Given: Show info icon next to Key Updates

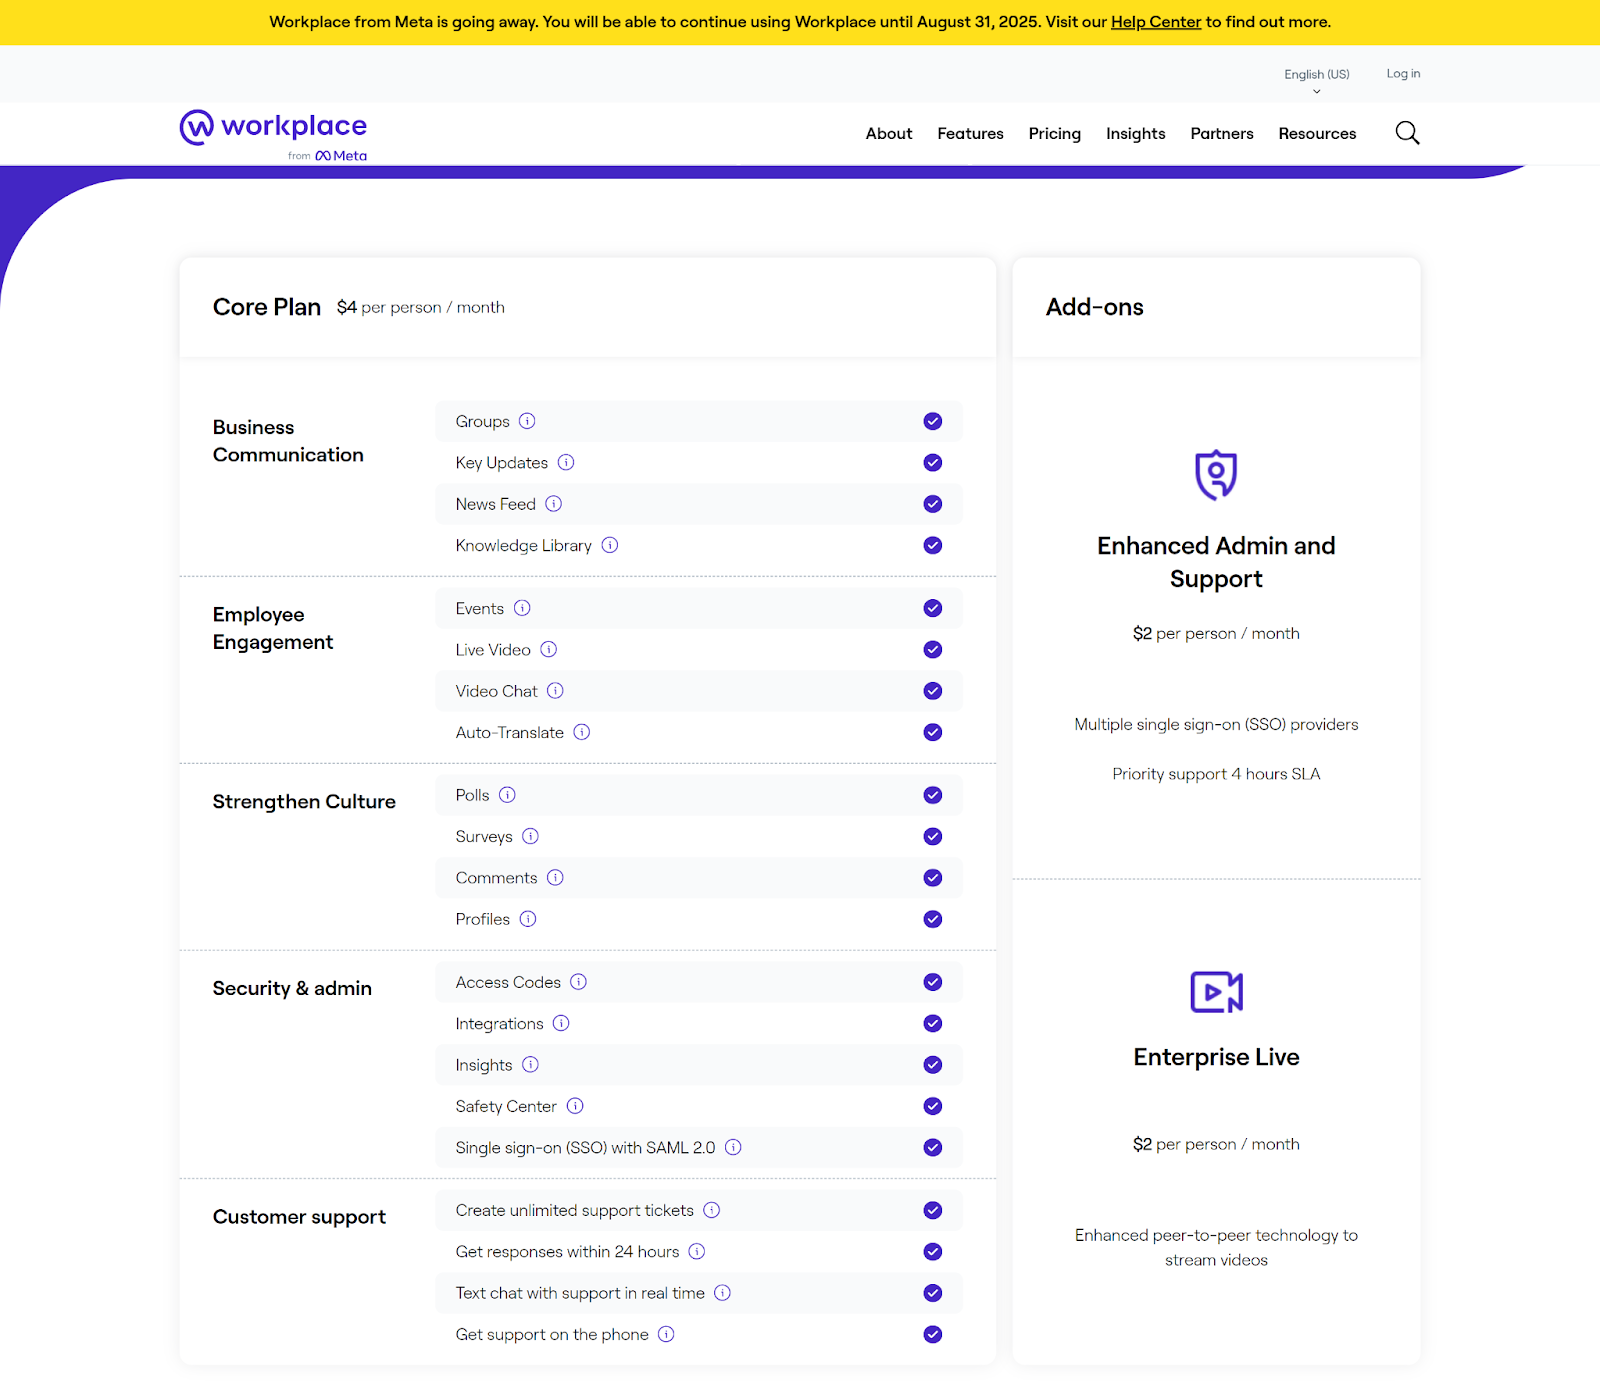Looking at the screenshot, I should coord(566,462).
